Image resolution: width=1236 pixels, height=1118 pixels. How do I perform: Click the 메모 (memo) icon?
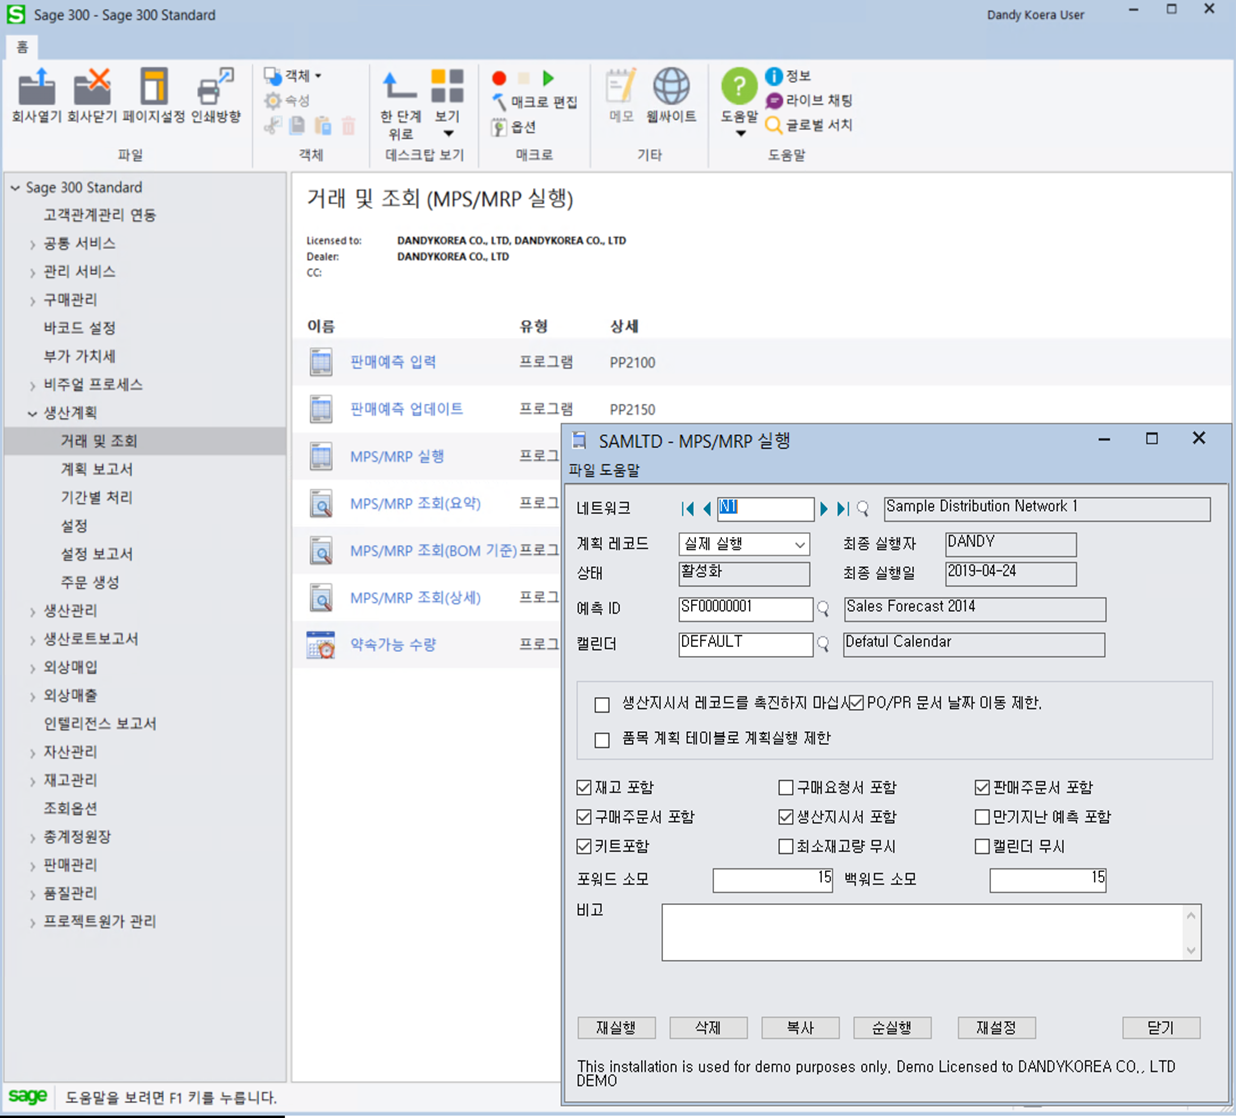click(x=621, y=87)
